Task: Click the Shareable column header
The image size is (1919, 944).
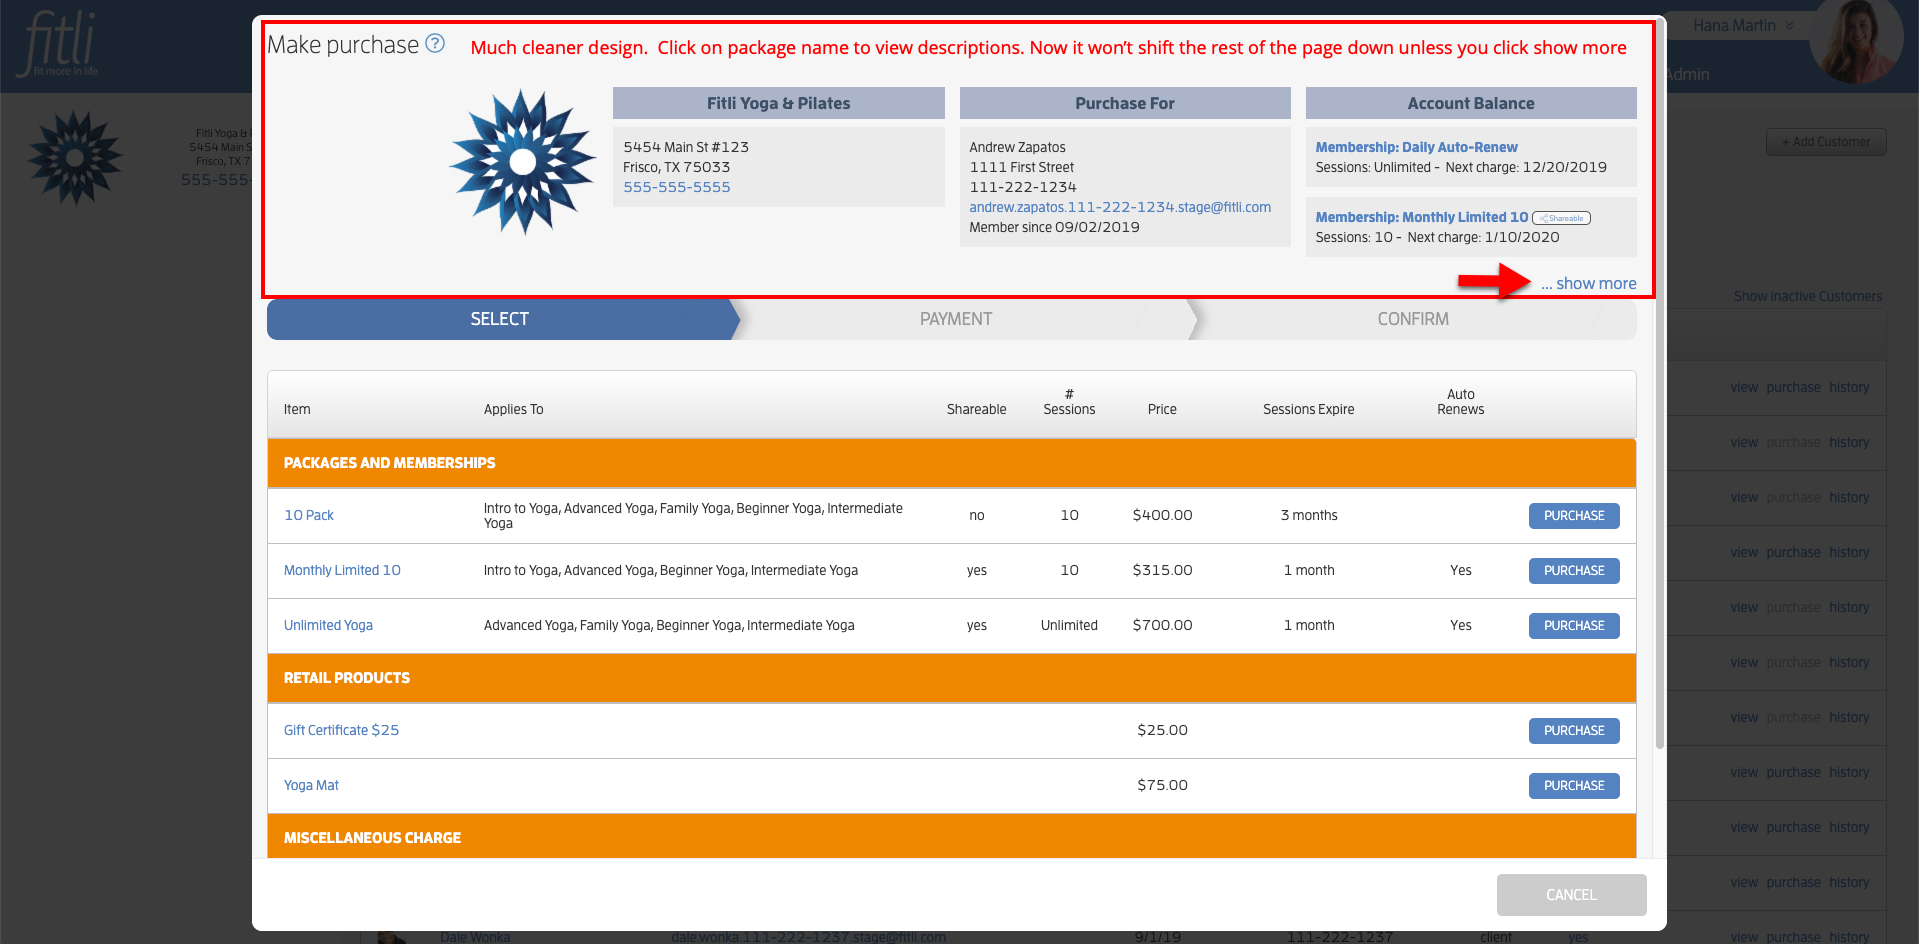Action: coord(976,409)
